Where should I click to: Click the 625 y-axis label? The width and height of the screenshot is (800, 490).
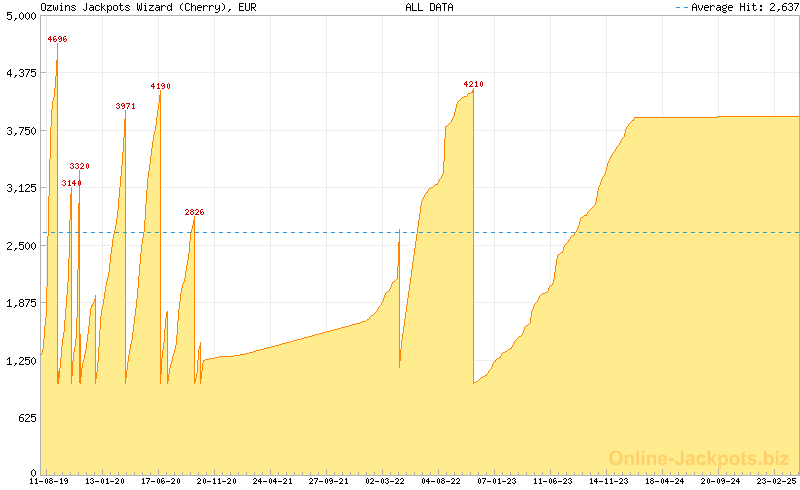coord(24,417)
